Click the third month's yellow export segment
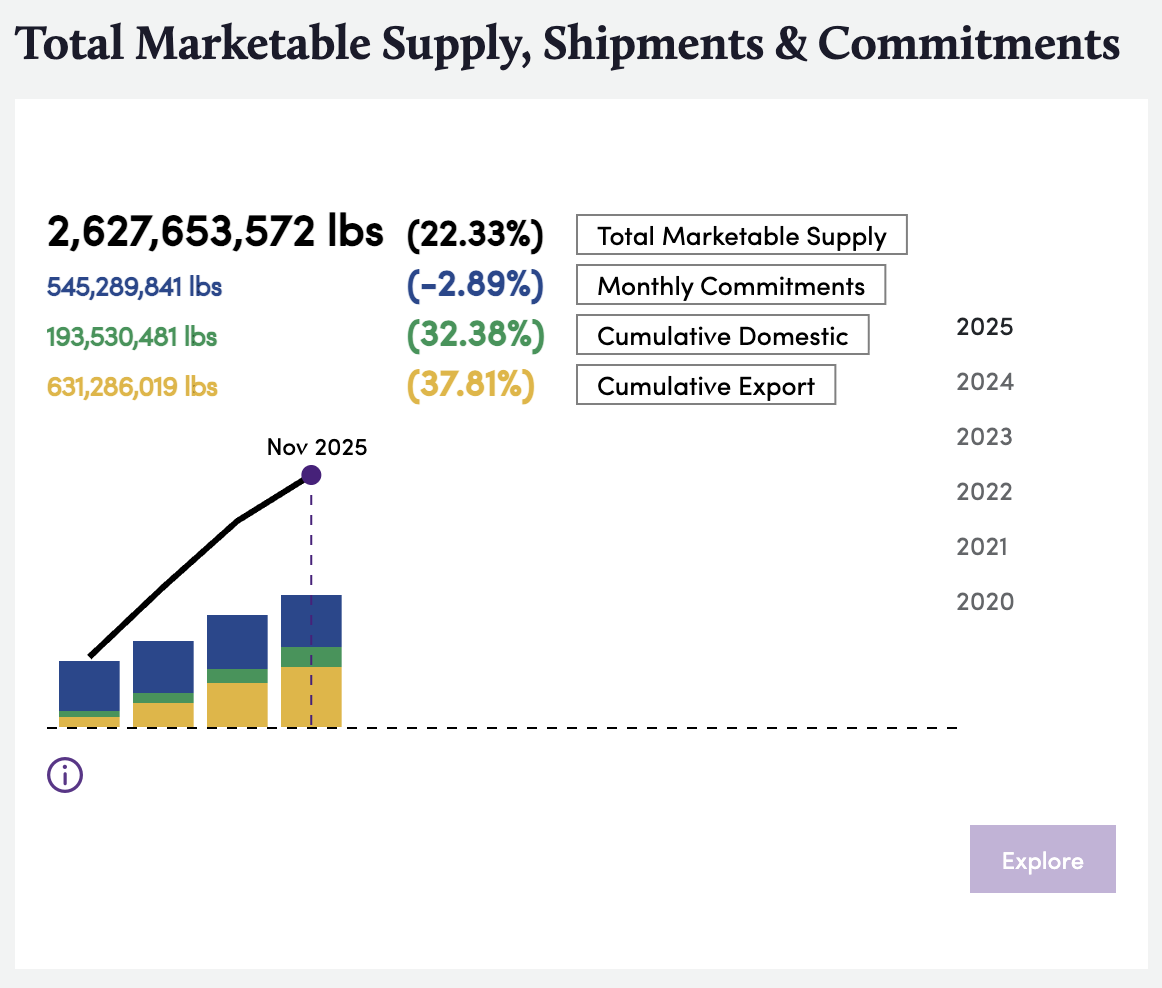This screenshot has width=1162, height=988. pyautogui.click(x=237, y=705)
